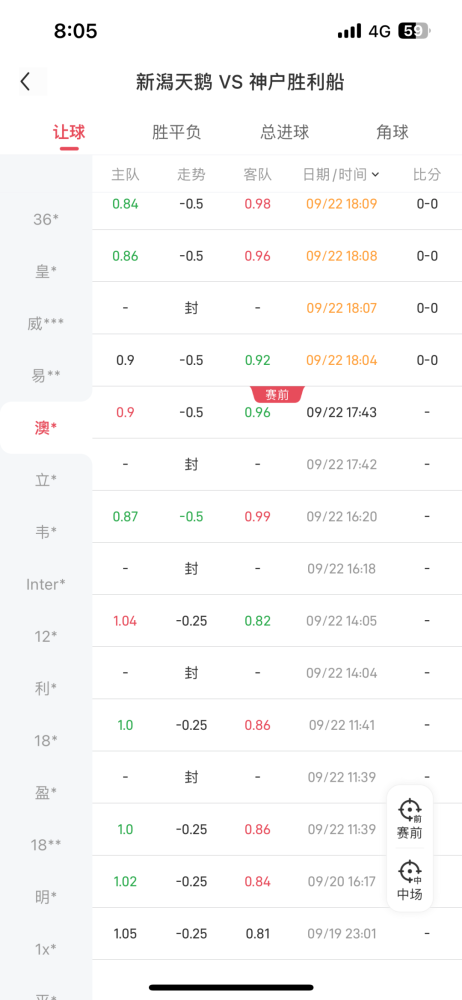Choose bookmaker 皇* in sidebar
Image resolution: width=462 pixels, height=1000 pixels.
pos(46,271)
